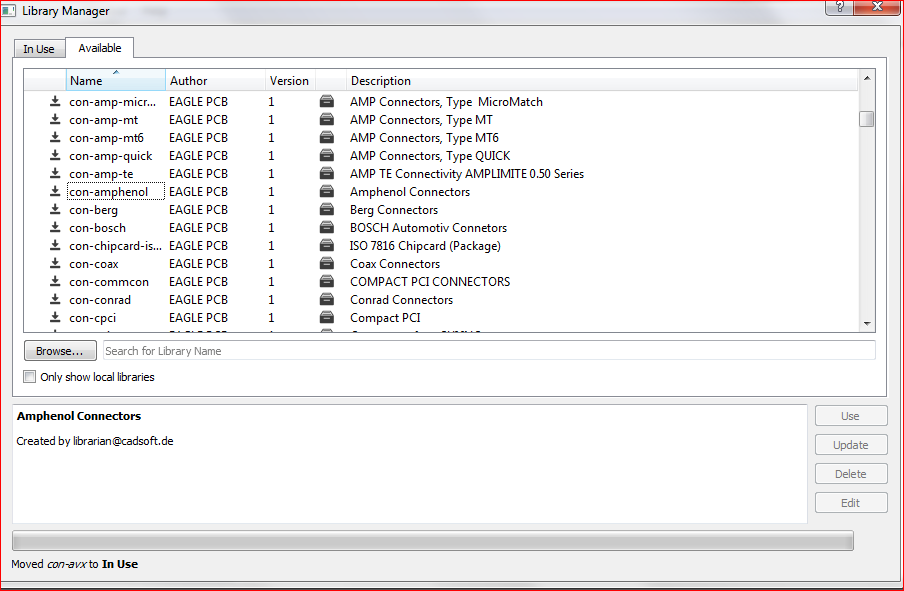Image resolution: width=904 pixels, height=591 pixels.
Task: Click the con-amp-quick package icon
Action: click(x=327, y=156)
